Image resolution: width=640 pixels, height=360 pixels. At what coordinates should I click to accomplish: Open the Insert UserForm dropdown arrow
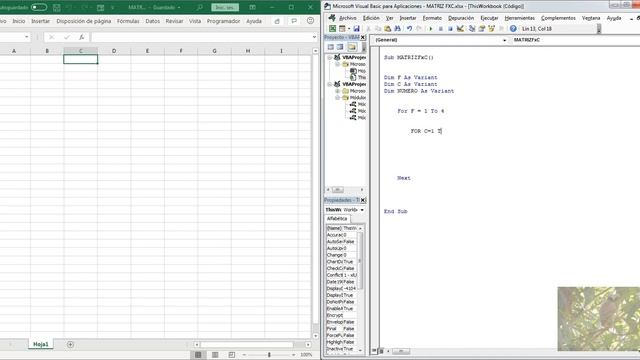[349, 29]
